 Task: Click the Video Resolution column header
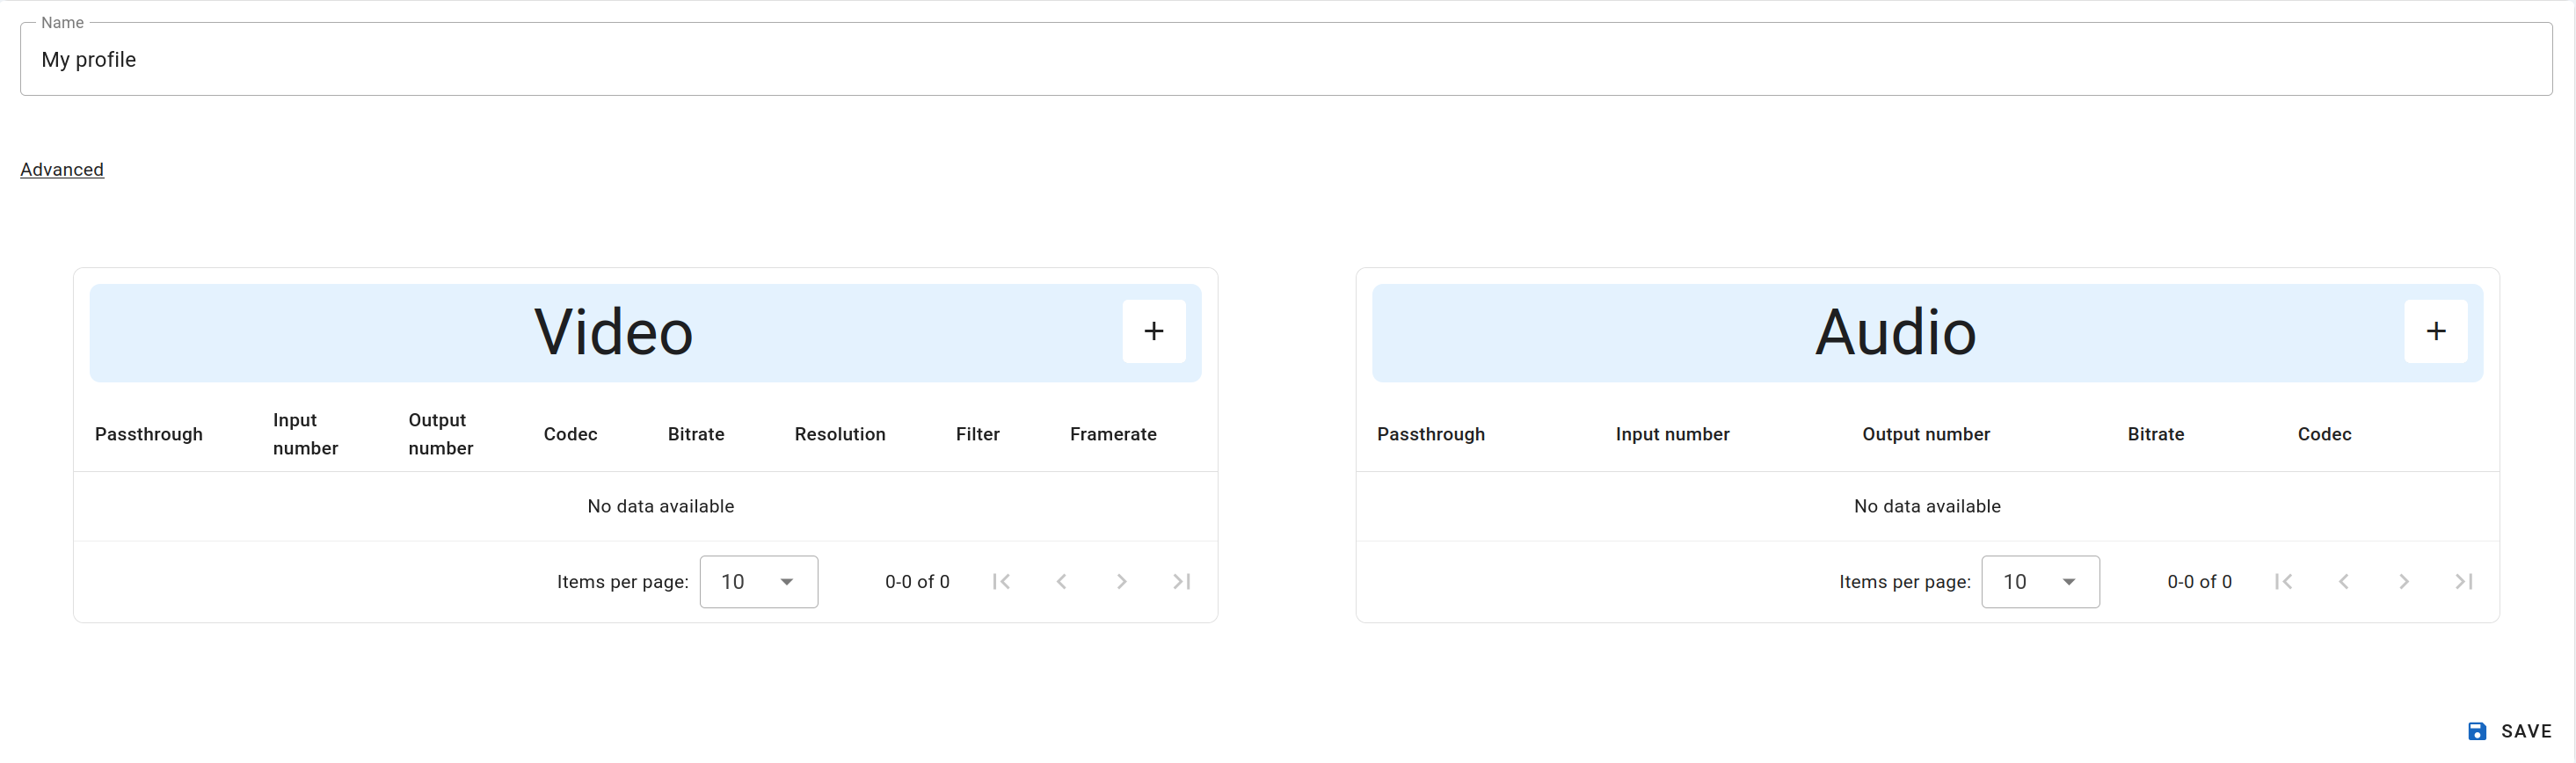coord(840,434)
